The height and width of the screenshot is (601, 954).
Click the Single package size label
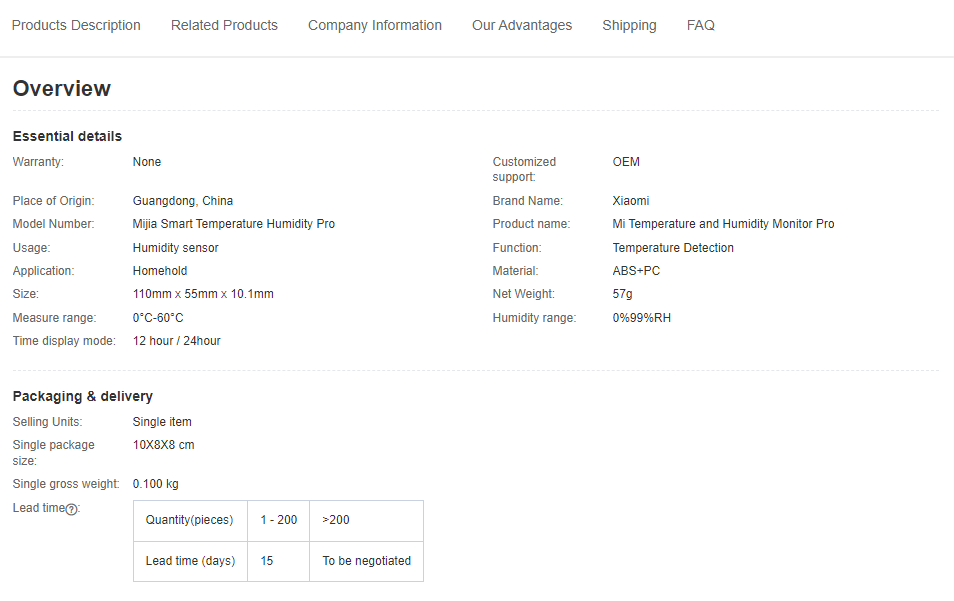(54, 453)
